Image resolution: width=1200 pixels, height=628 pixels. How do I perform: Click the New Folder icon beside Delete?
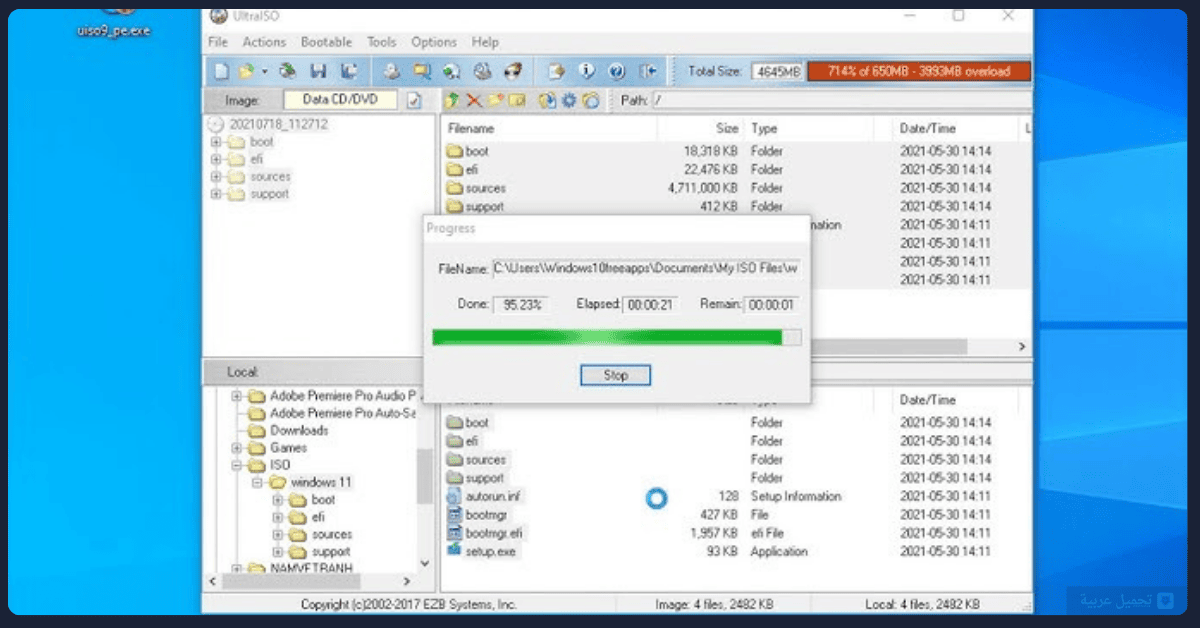(x=495, y=100)
